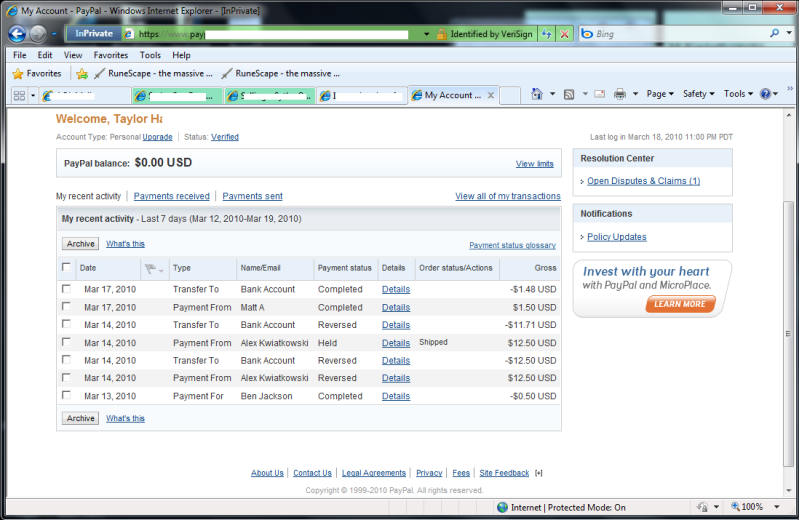This screenshot has width=799, height=520.
Task: Click the flag sort icon in header
Action: tap(150, 268)
